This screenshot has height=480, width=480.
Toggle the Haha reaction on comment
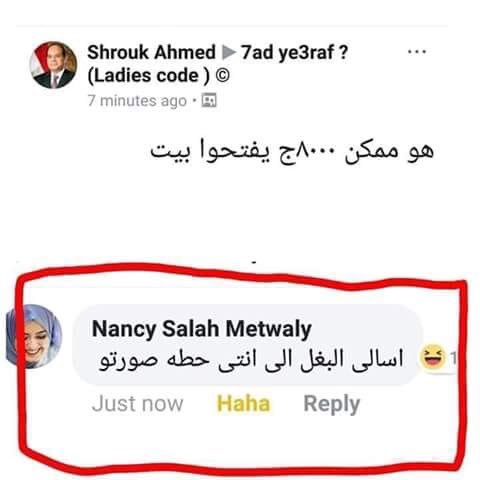243,404
